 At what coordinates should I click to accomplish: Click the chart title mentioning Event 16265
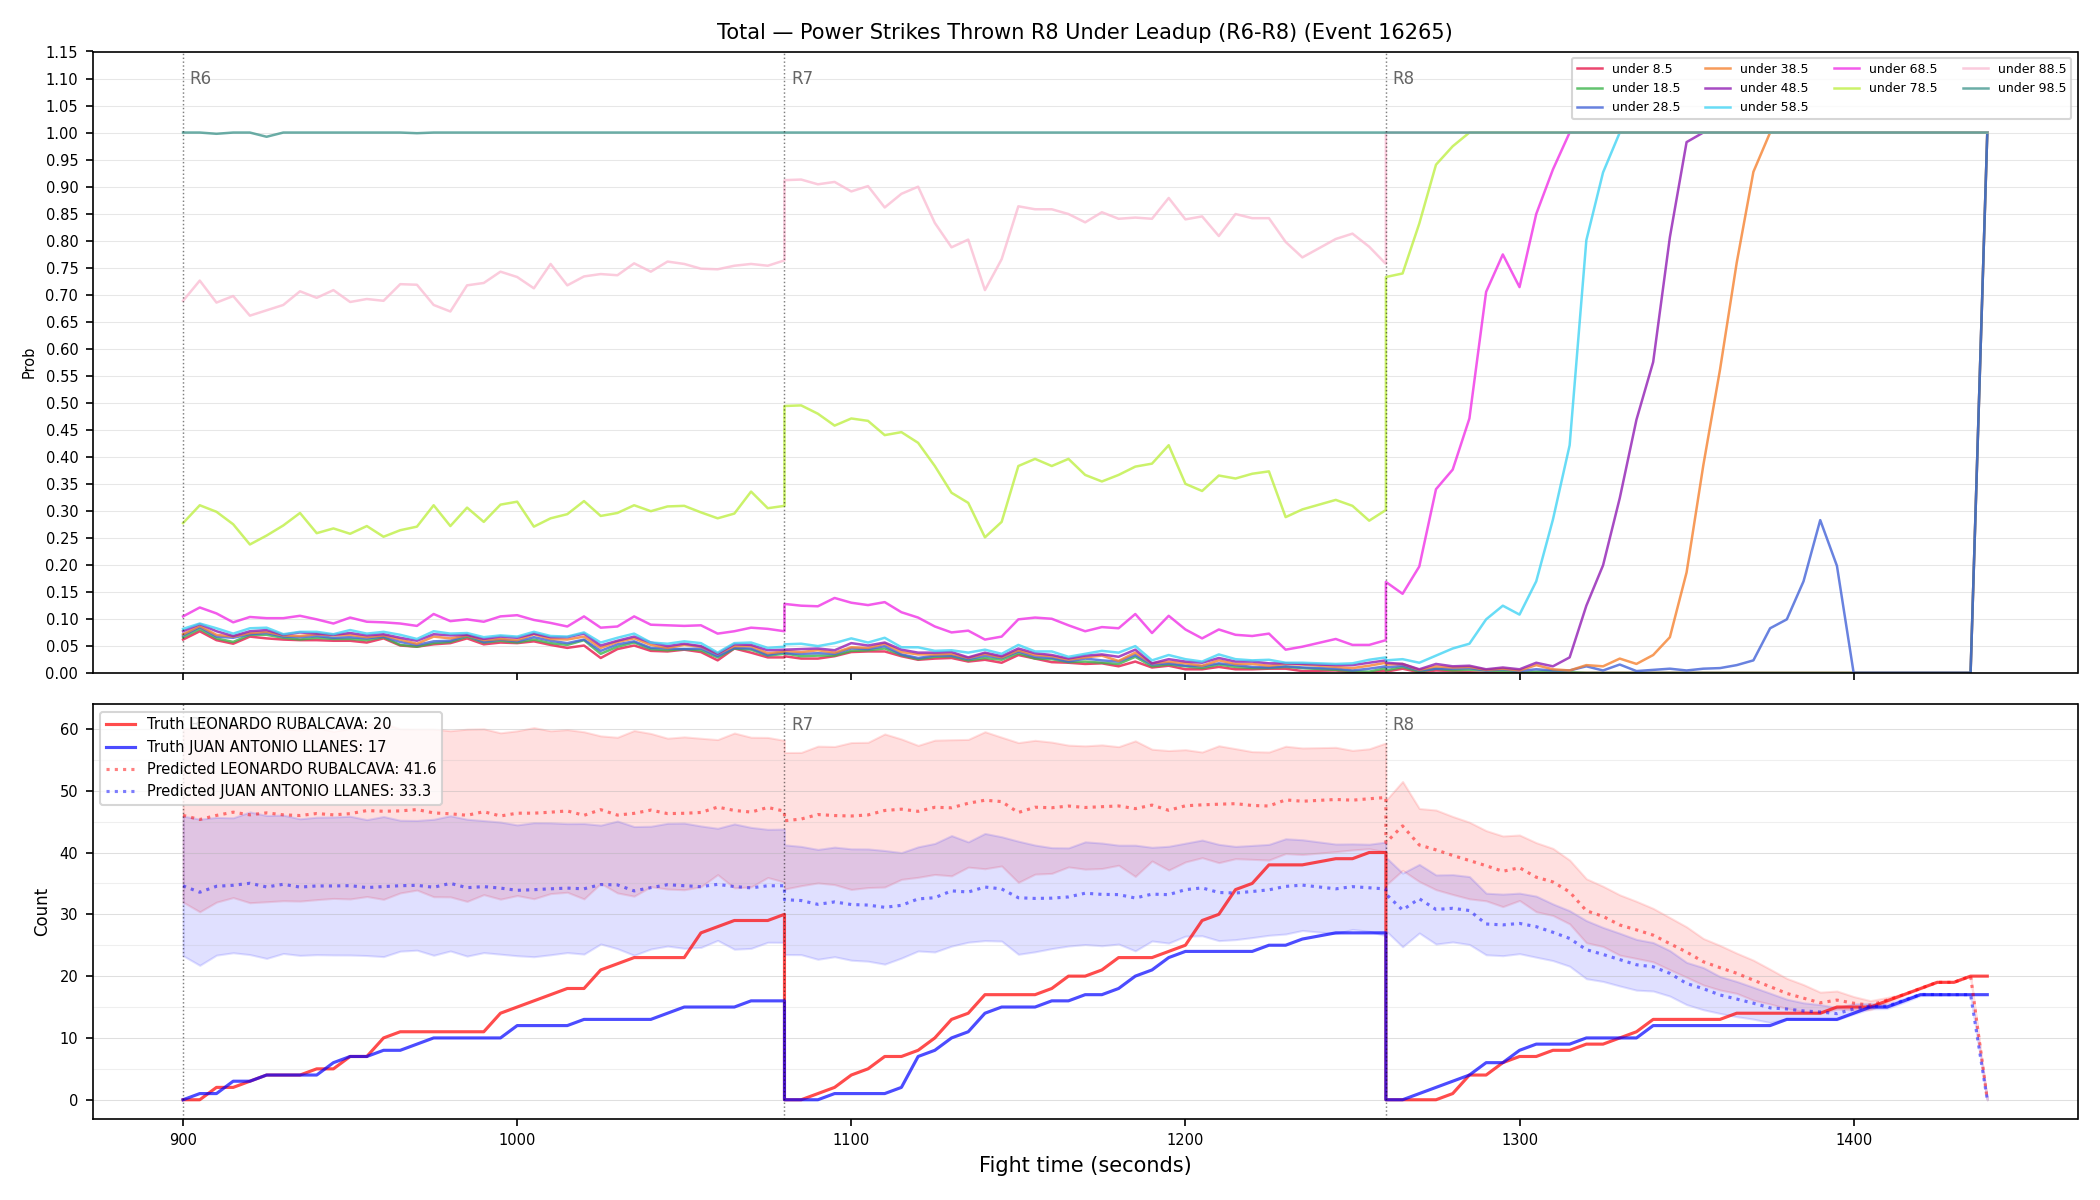(x=1084, y=32)
